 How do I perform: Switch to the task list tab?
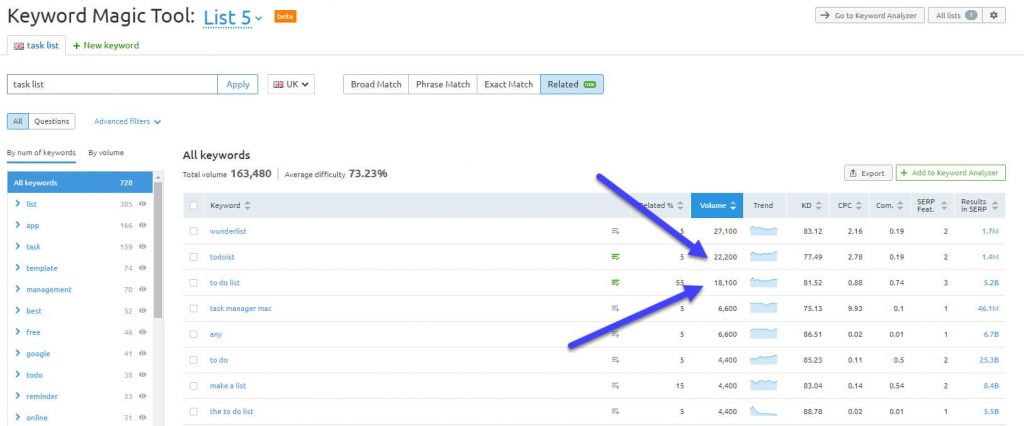pos(37,46)
